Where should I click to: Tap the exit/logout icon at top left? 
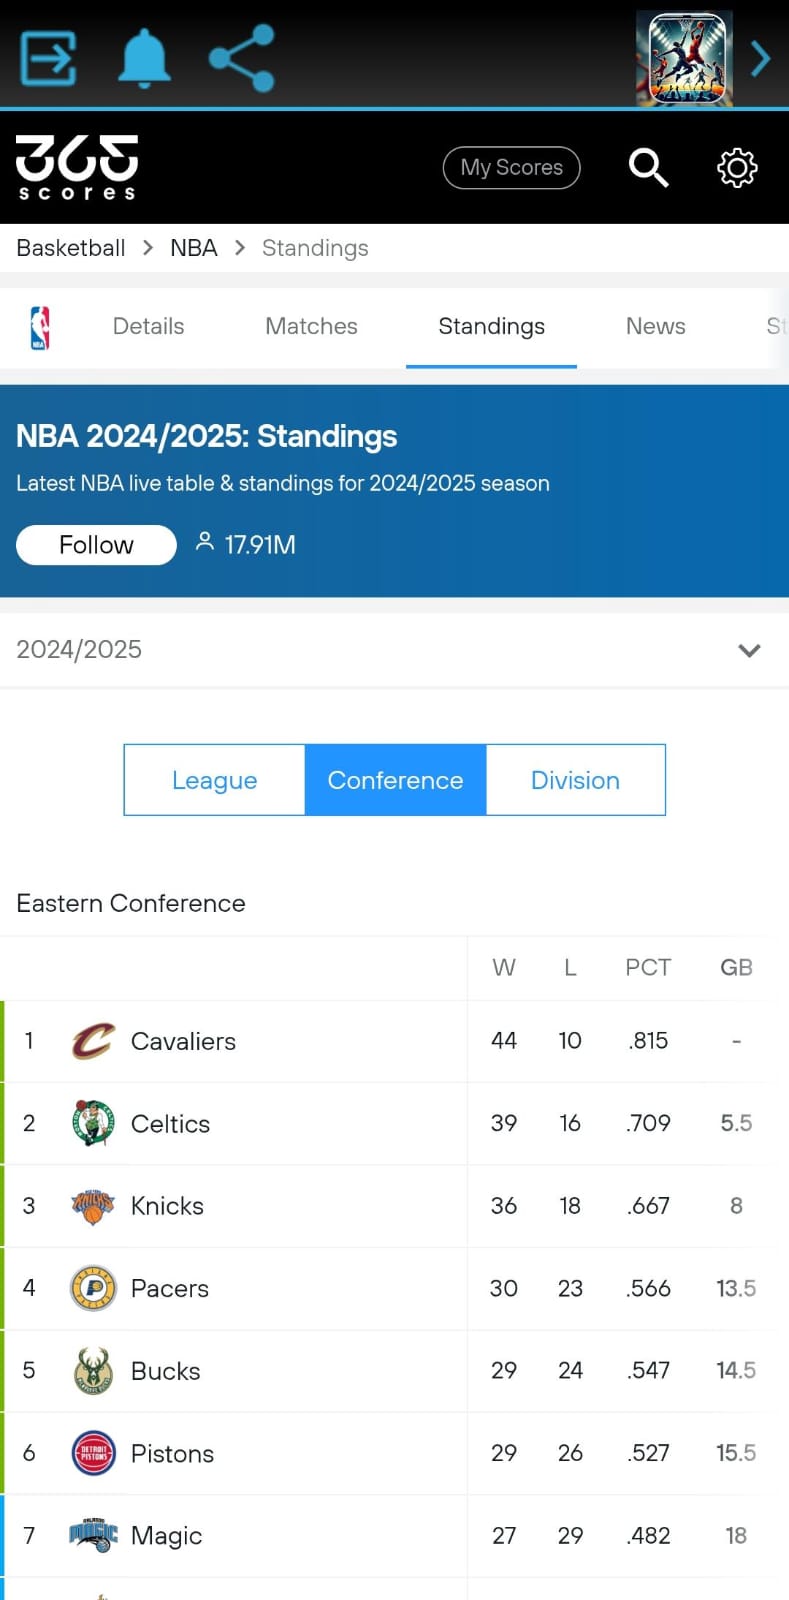[x=48, y=58]
